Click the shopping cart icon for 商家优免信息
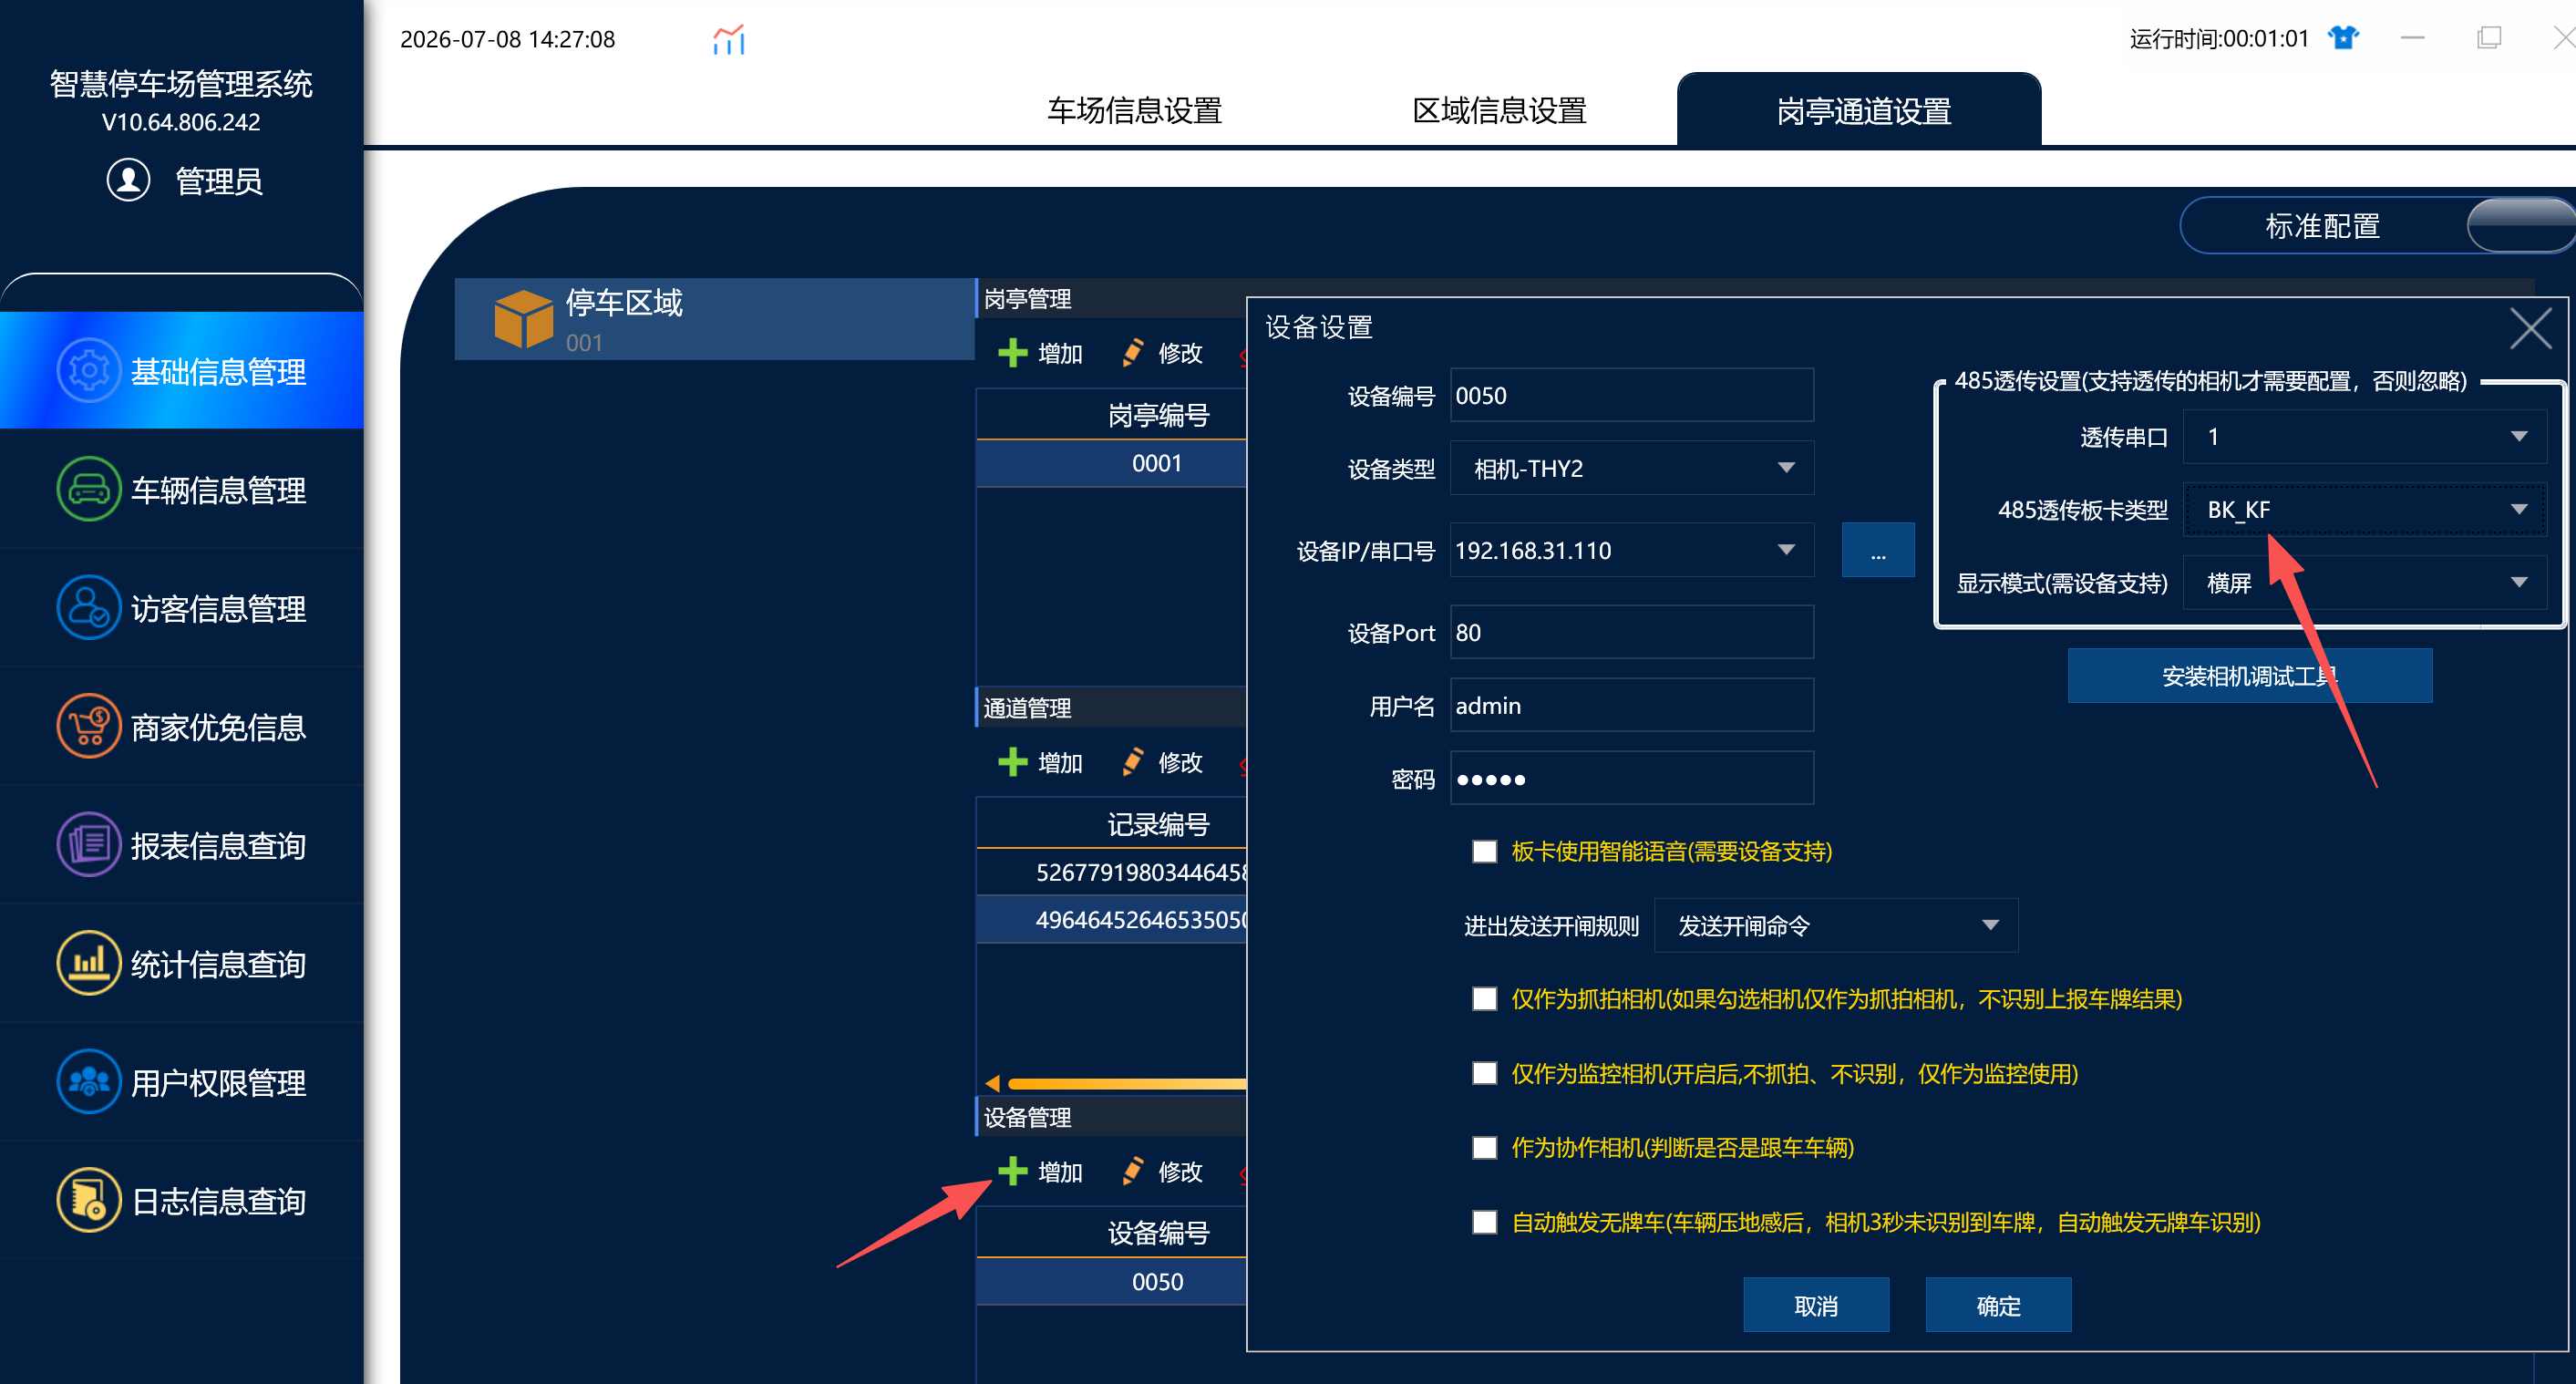 (x=89, y=726)
